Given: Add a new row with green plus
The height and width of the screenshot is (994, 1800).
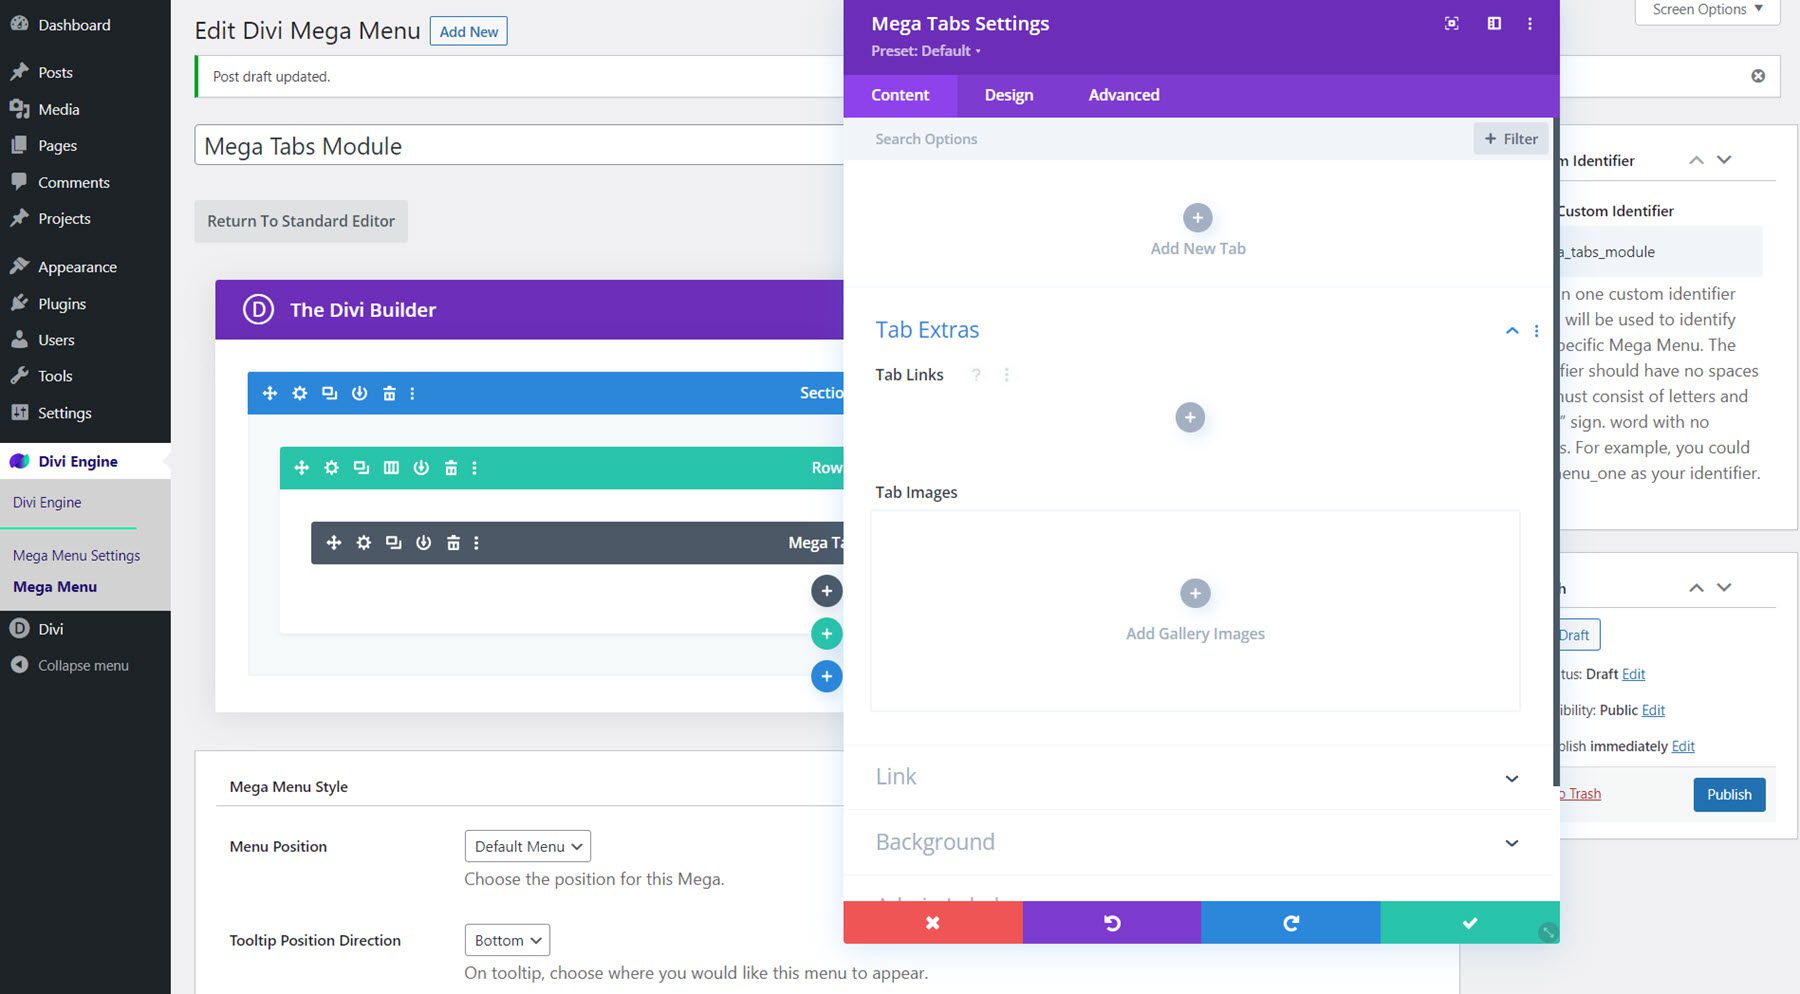Looking at the screenshot, I should tap(826, 633).
